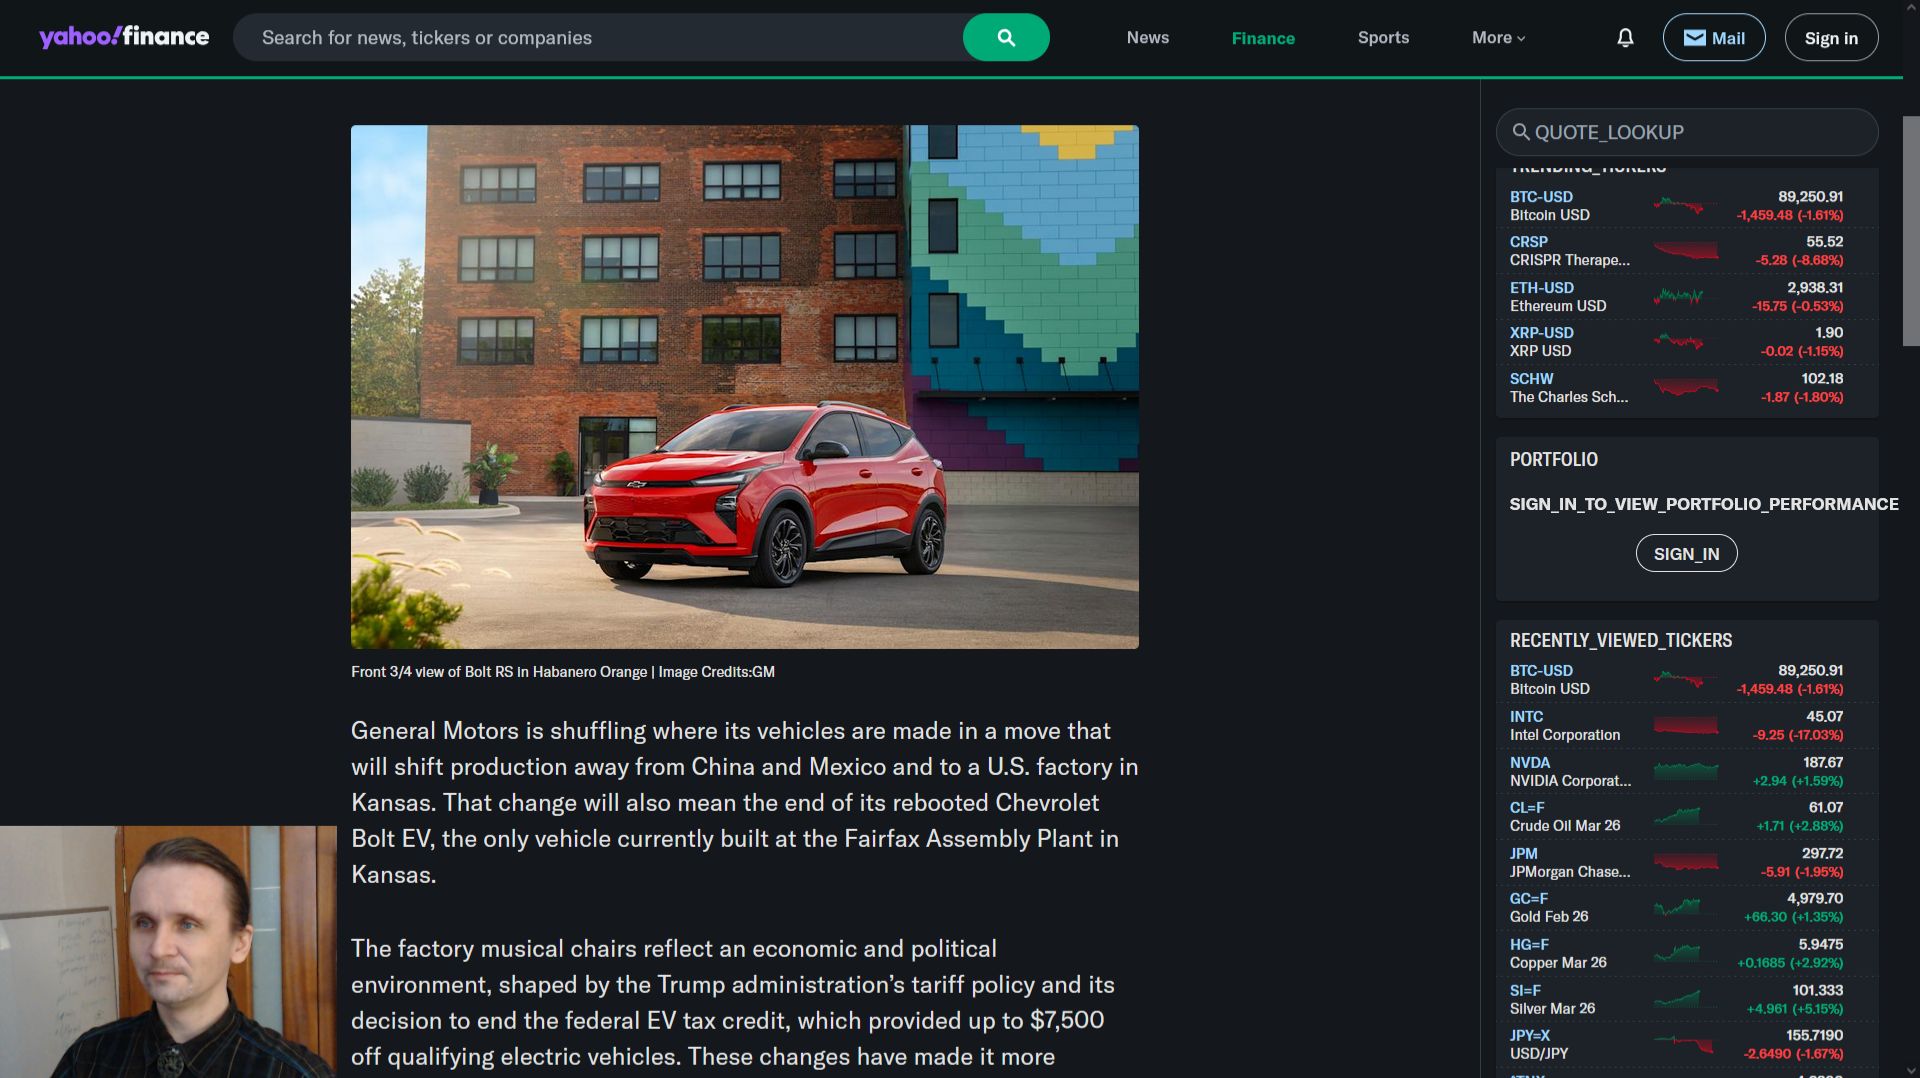Click the Yahoo Finance logo
The width and height of the screenshot is (1920, 1078).
tap(124, 37)
